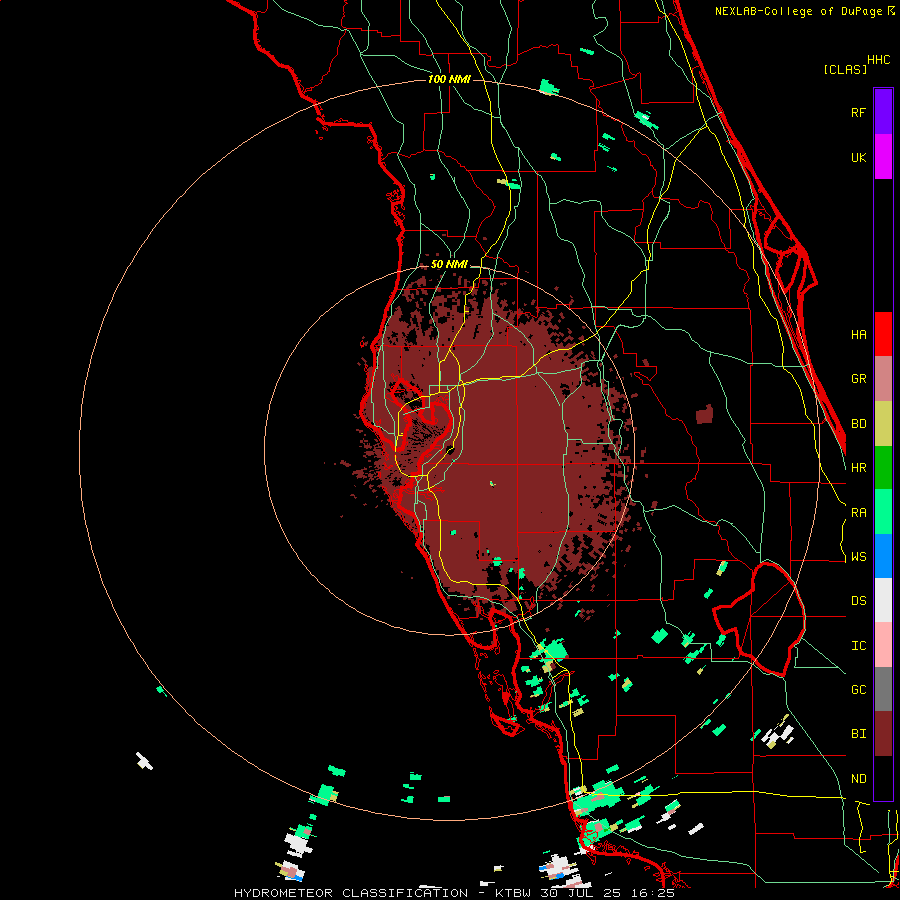Click the 'WS' legend label

[x=858, y=557]
